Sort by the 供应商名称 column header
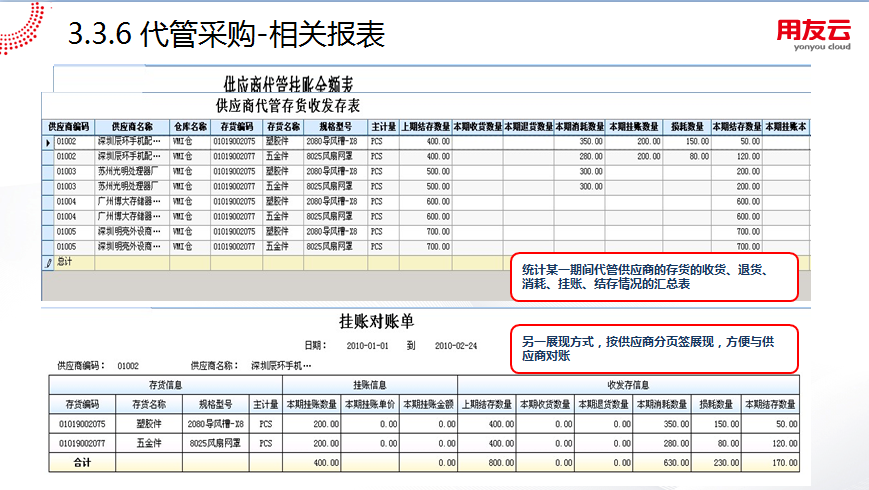Screen dimensions: 869x490 (132, 127)
